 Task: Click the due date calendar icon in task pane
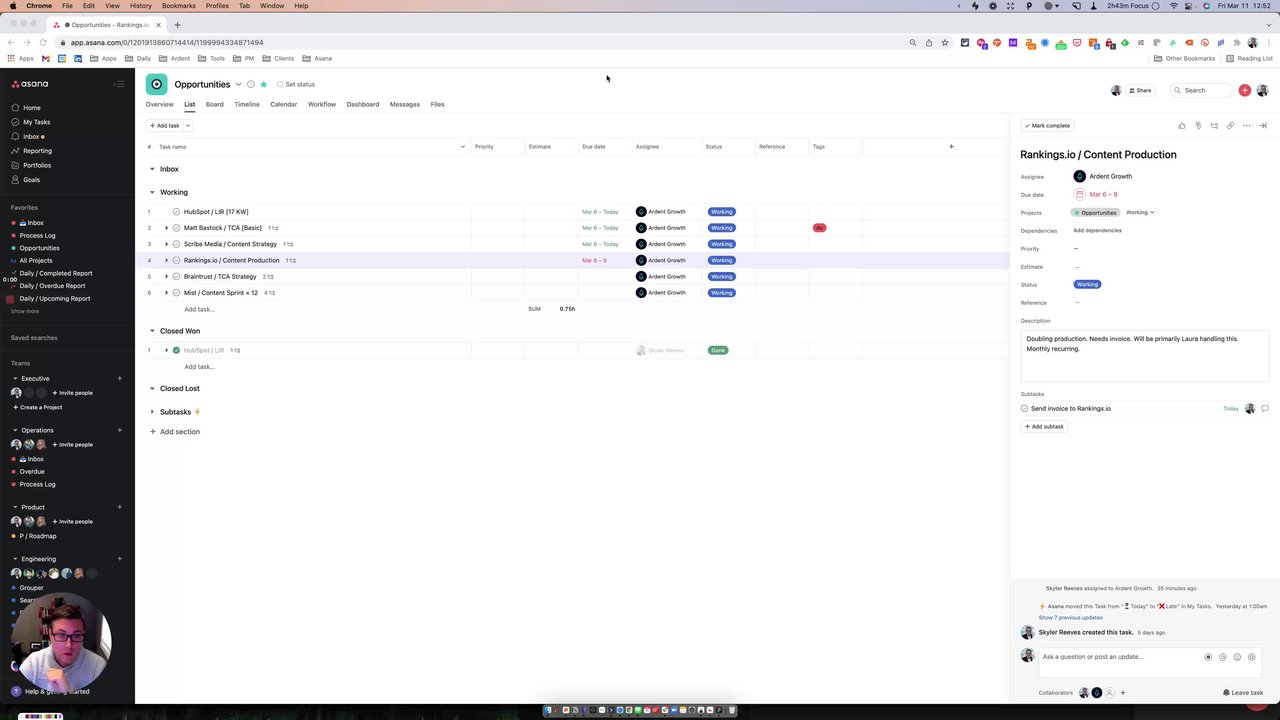click(1079, 194)
